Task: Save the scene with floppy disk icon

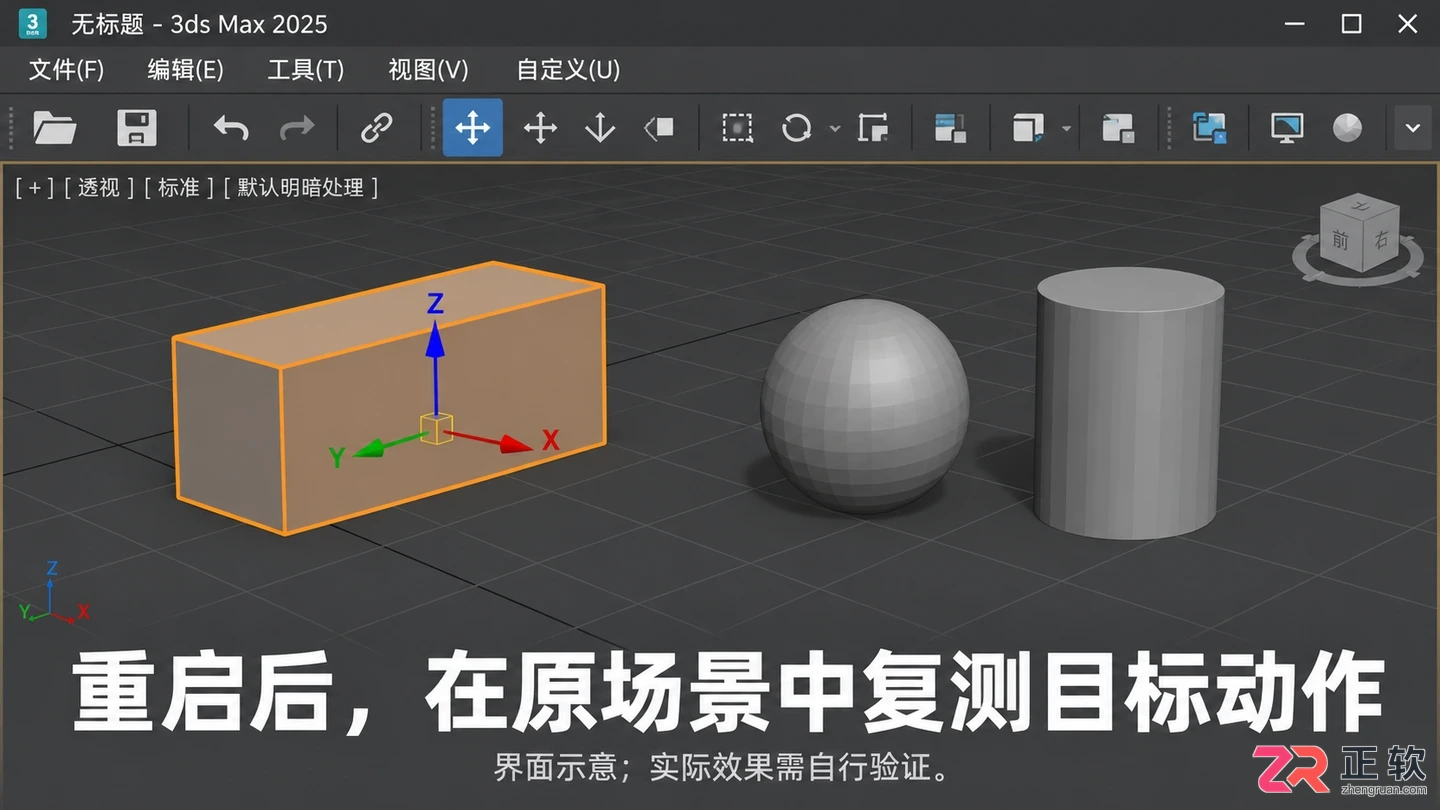Action: pyautogui.click(x=137, y=128)
